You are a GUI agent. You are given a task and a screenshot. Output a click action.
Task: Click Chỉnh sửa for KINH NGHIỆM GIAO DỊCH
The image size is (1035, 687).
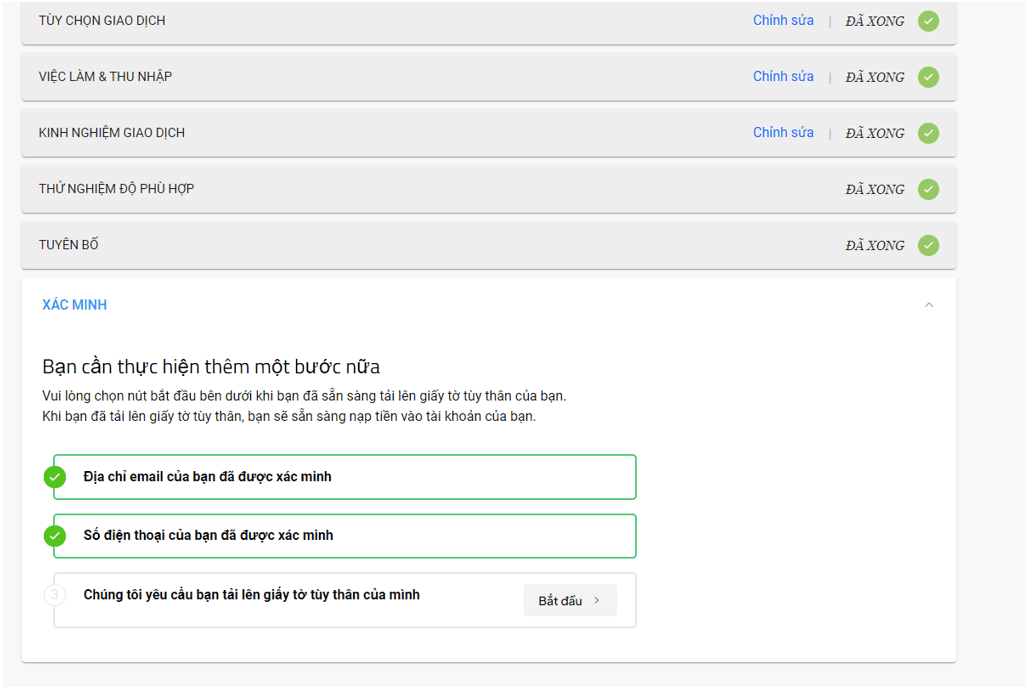[x=783, y=133]
